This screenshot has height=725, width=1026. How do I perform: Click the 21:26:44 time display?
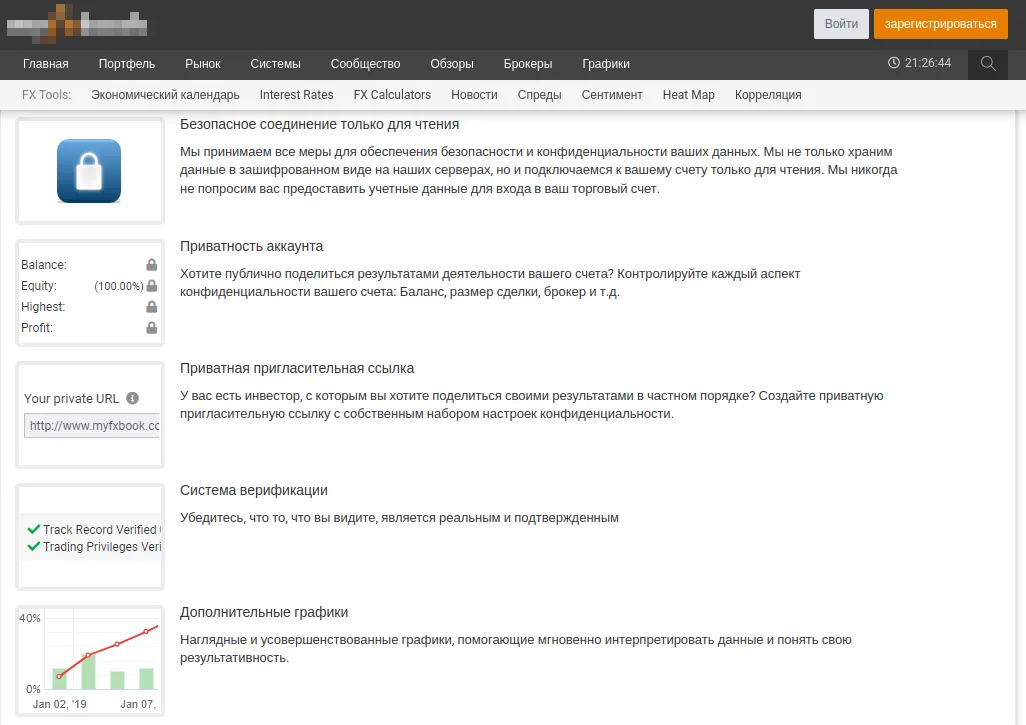coord(928,63)
